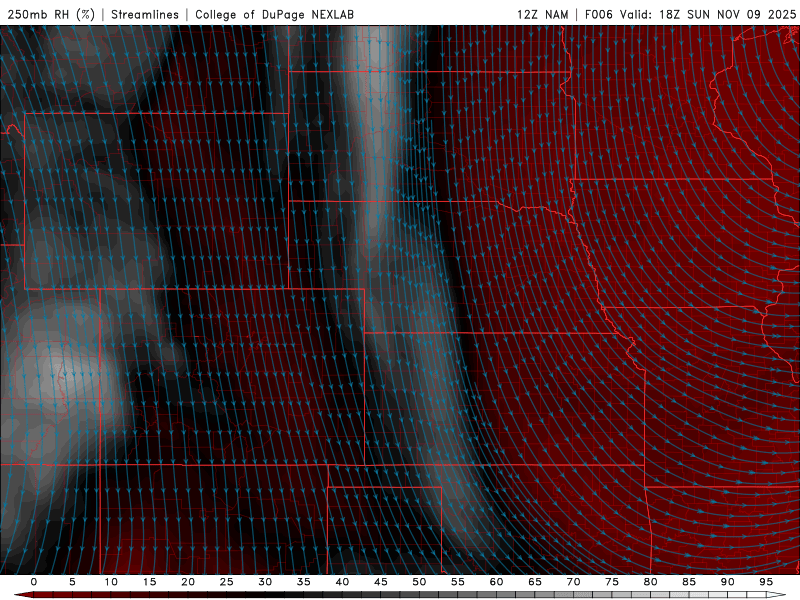Image resolution: width=800 pixels, height=600 pixels.
Task: Select the colorbar tick label '15'
Action: pyautogui.click(x=149, y=582)
